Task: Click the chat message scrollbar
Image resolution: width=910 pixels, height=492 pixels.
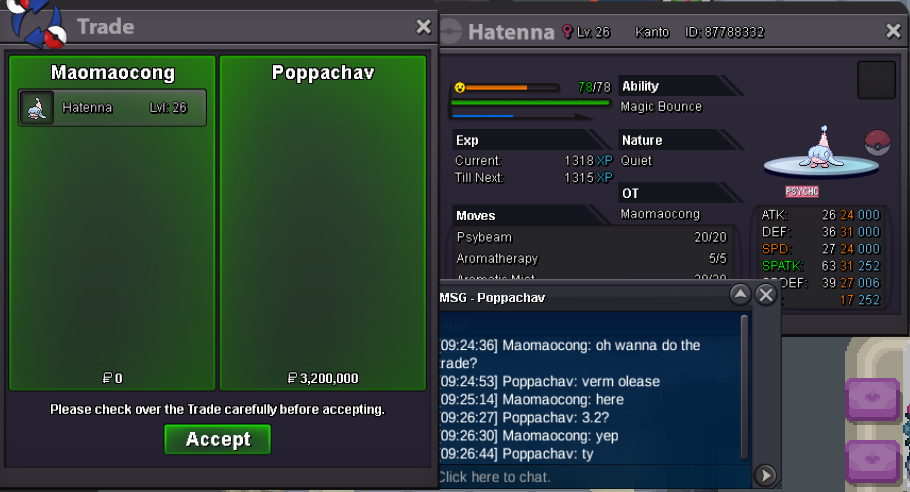Action: (x=744, y=385)
